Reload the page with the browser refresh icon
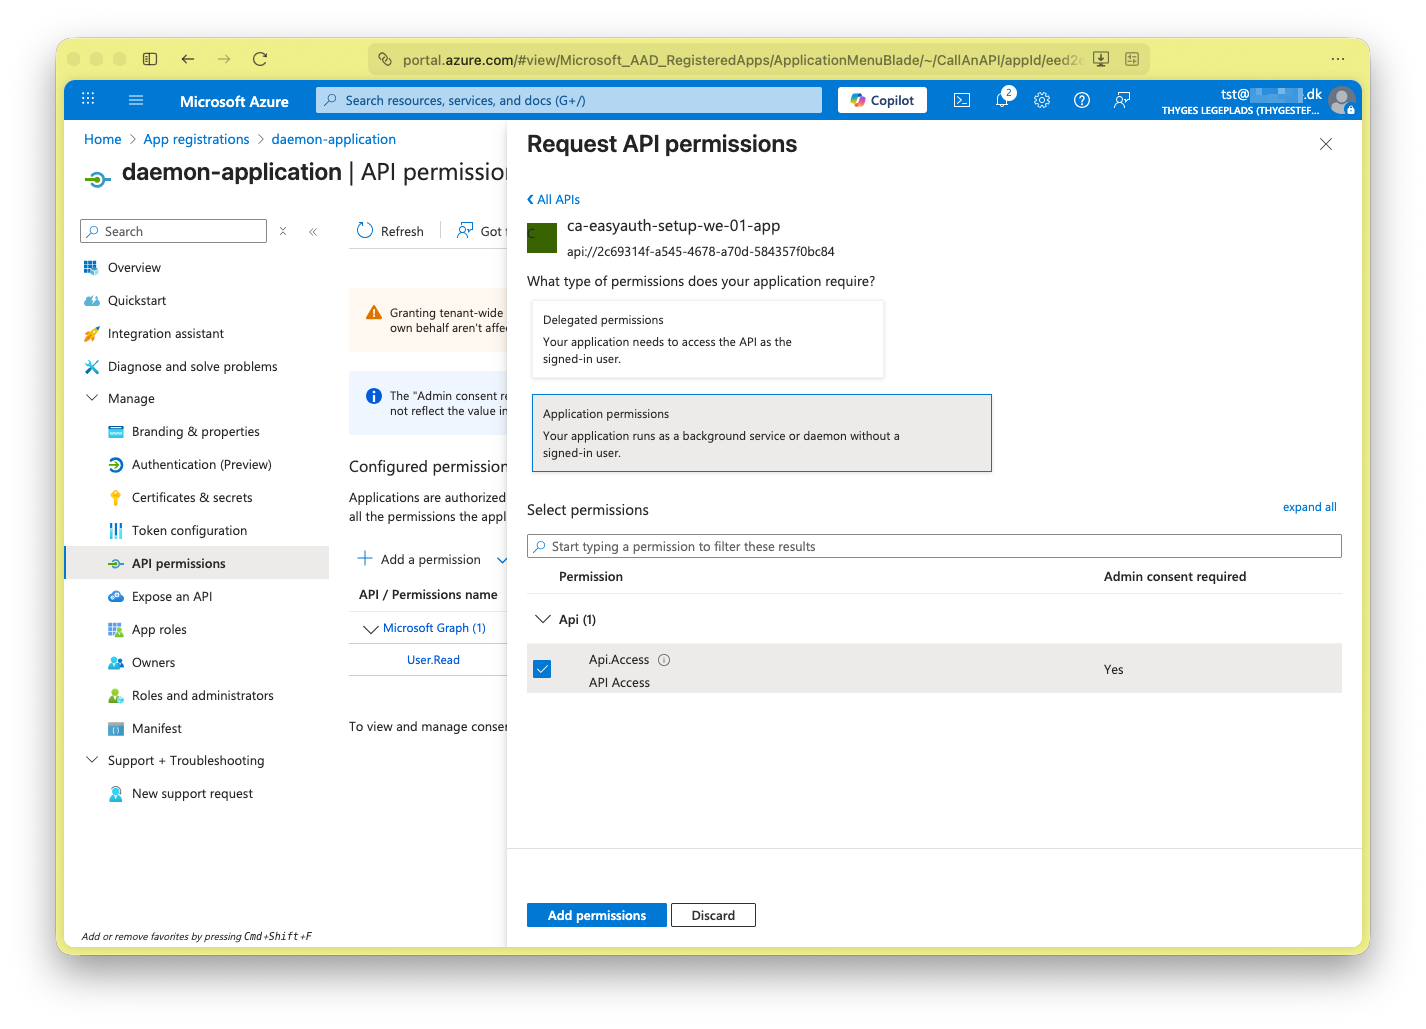 (260, 59)
